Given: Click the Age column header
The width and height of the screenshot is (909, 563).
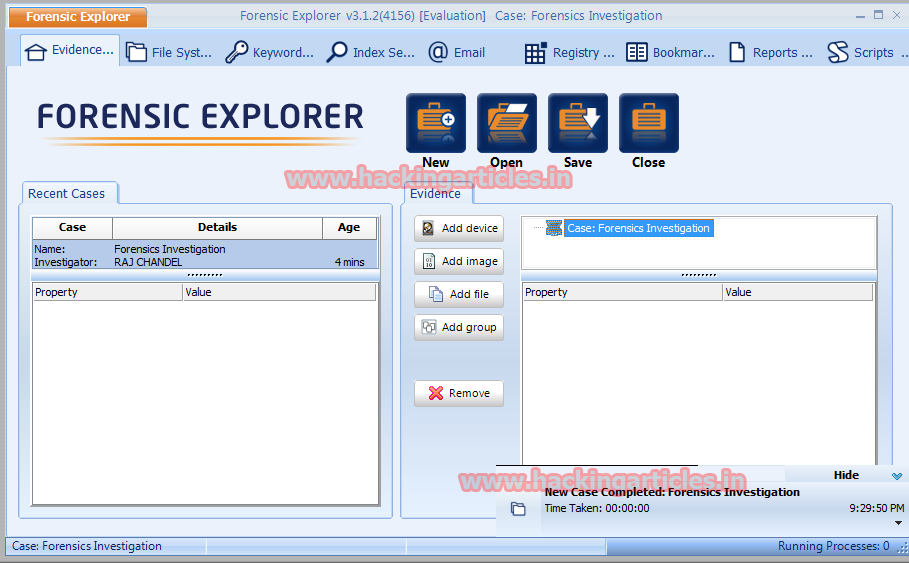Looking at the screenshot, I should click(350, 227).
